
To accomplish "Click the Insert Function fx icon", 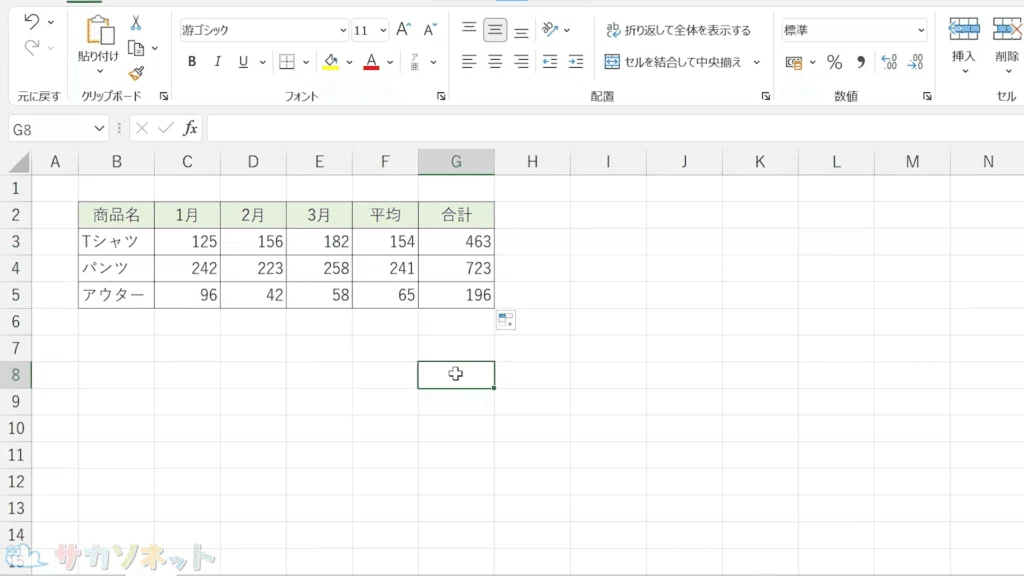I will (x=190, y=128).
